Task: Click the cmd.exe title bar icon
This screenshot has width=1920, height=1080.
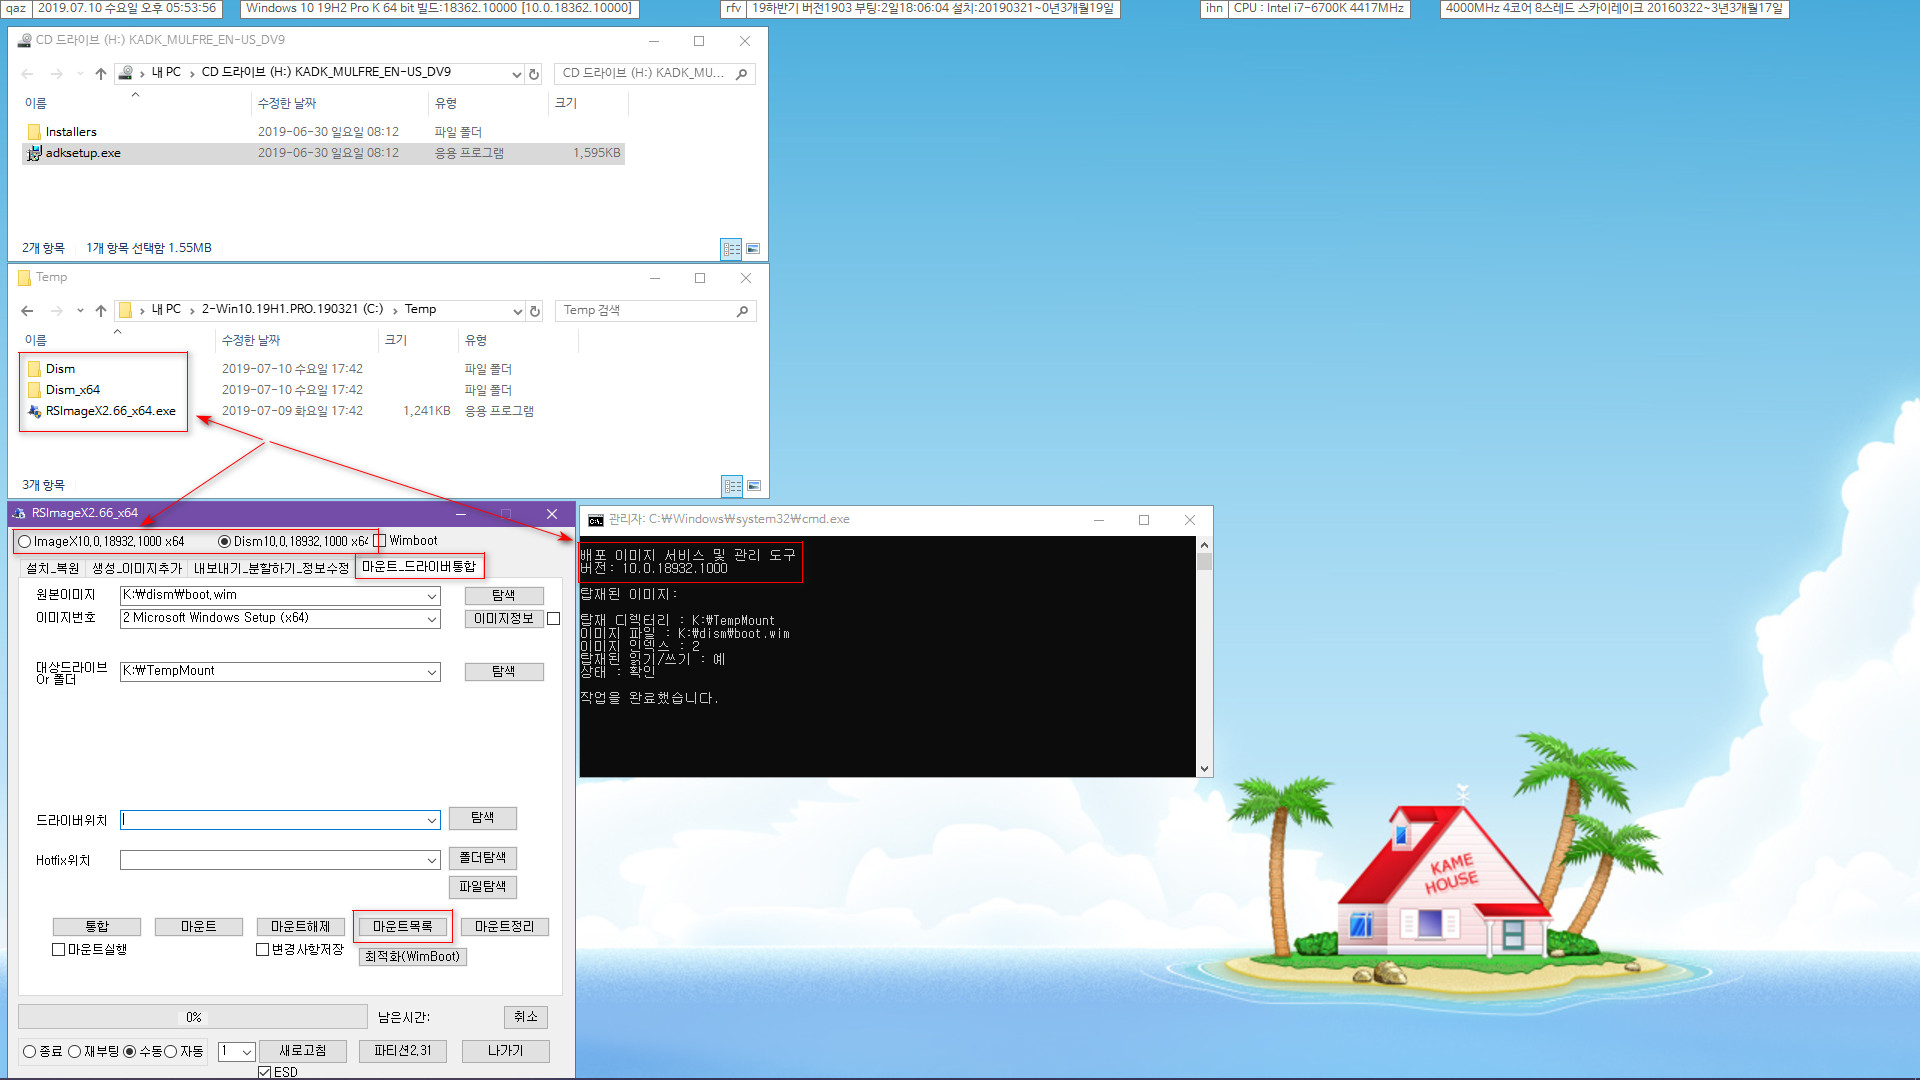Action: point(596,520)
